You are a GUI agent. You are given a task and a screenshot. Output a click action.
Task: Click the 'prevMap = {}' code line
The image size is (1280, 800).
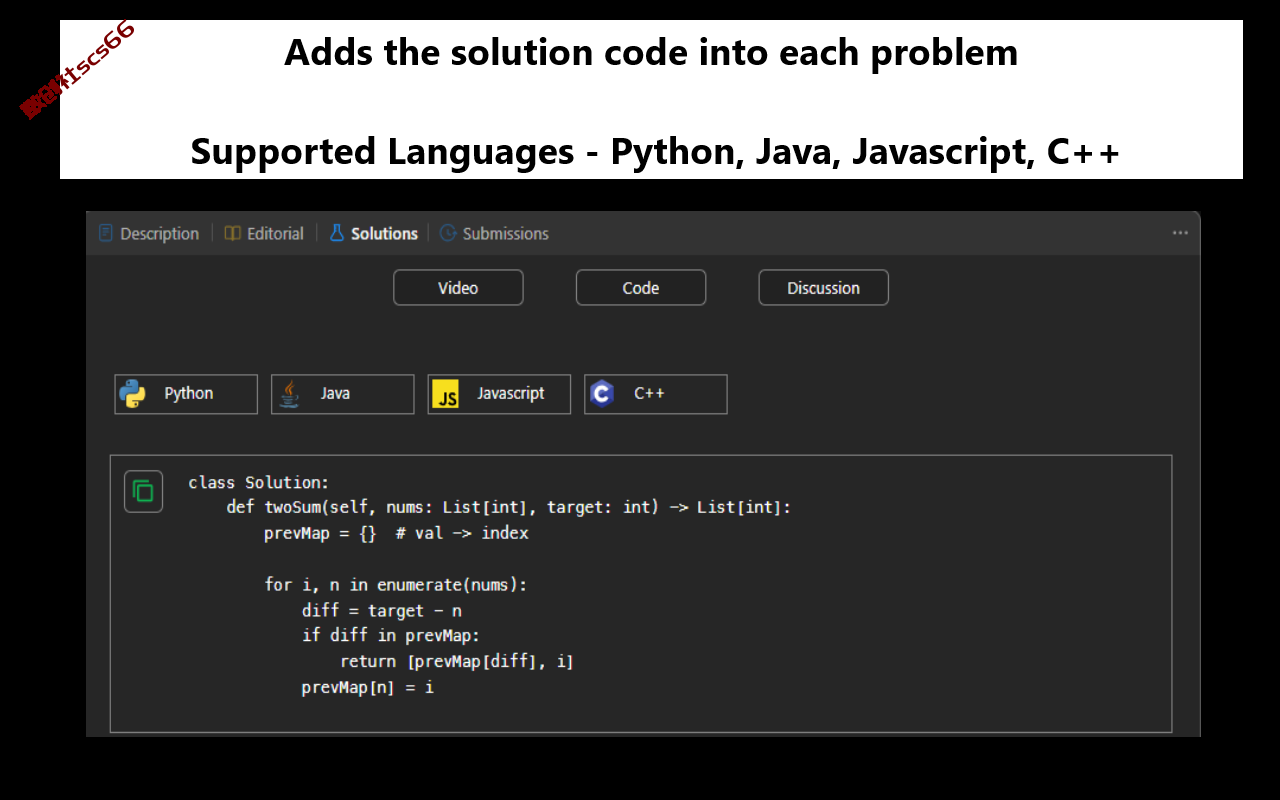(x=396, y=533)
